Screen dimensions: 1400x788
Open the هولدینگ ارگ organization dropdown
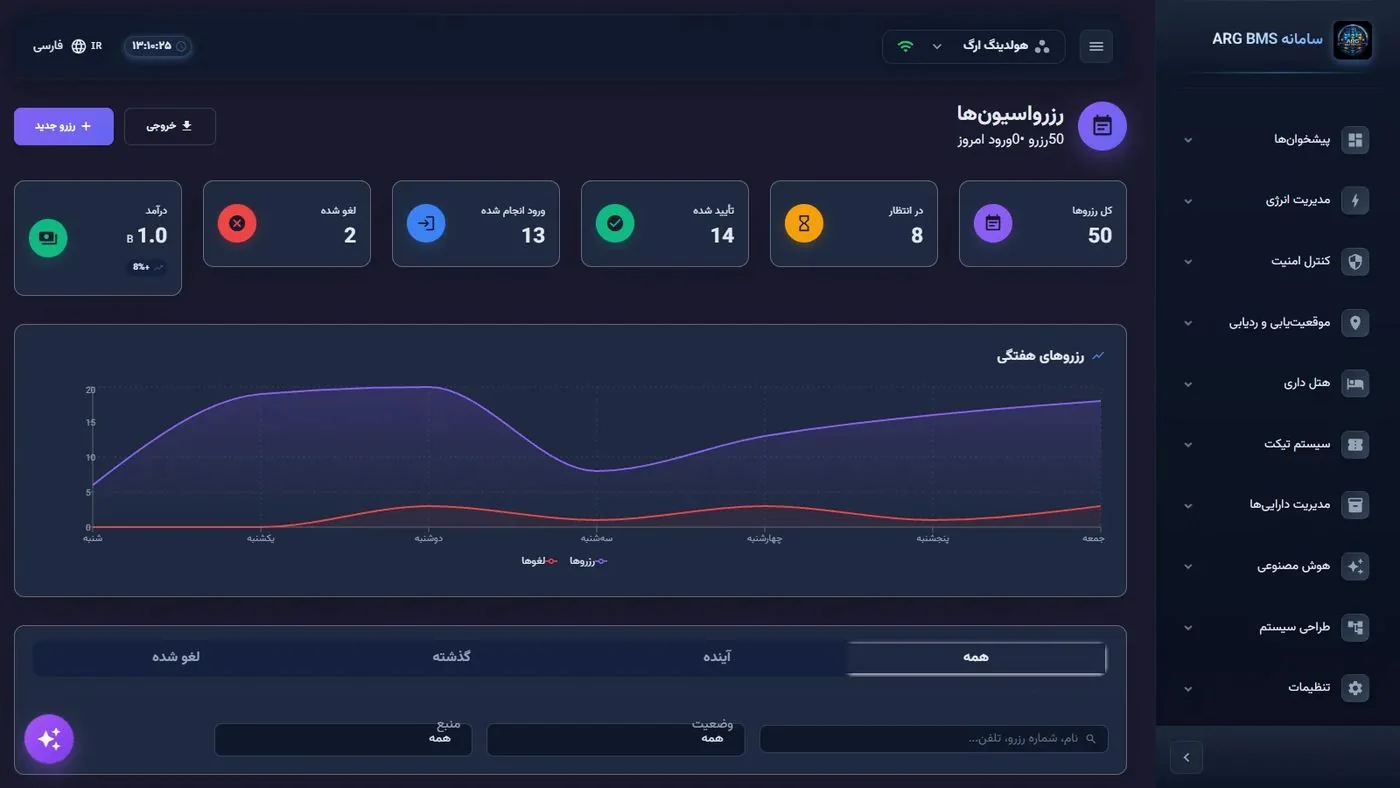click(x=974, y=46)
